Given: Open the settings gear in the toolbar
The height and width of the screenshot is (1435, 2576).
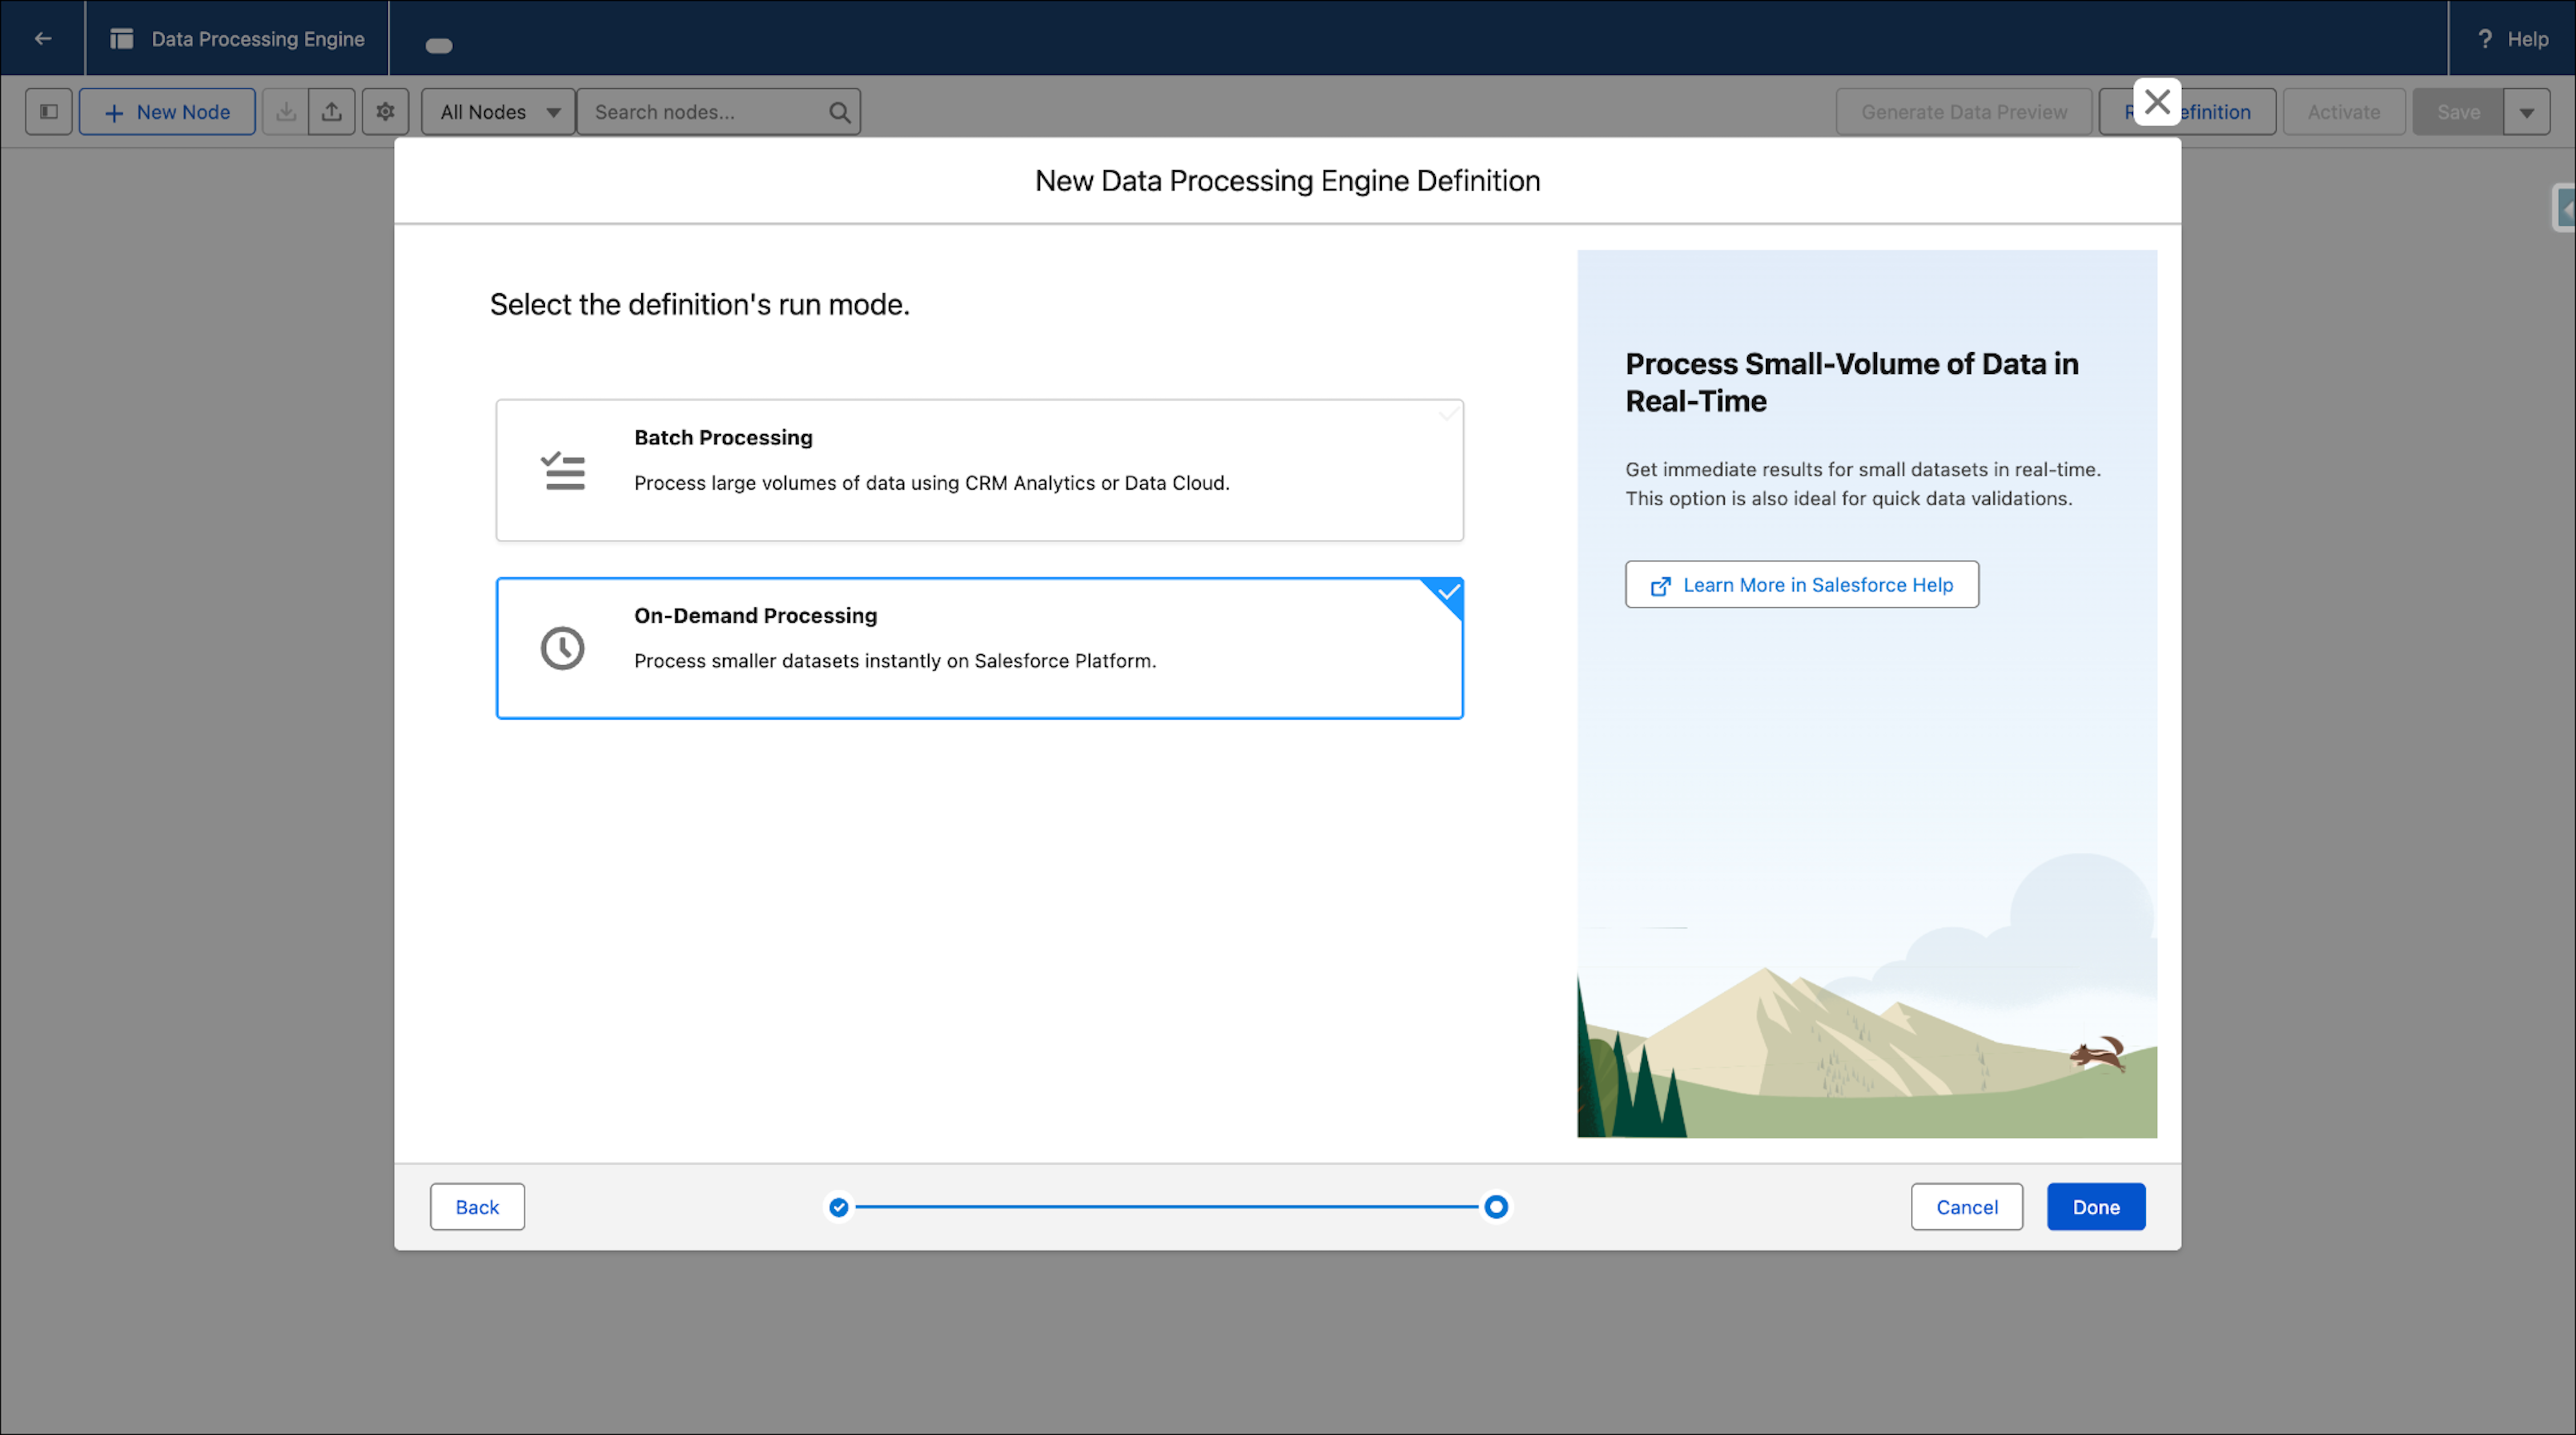Looking at the screenshot, I should point(386,112).
